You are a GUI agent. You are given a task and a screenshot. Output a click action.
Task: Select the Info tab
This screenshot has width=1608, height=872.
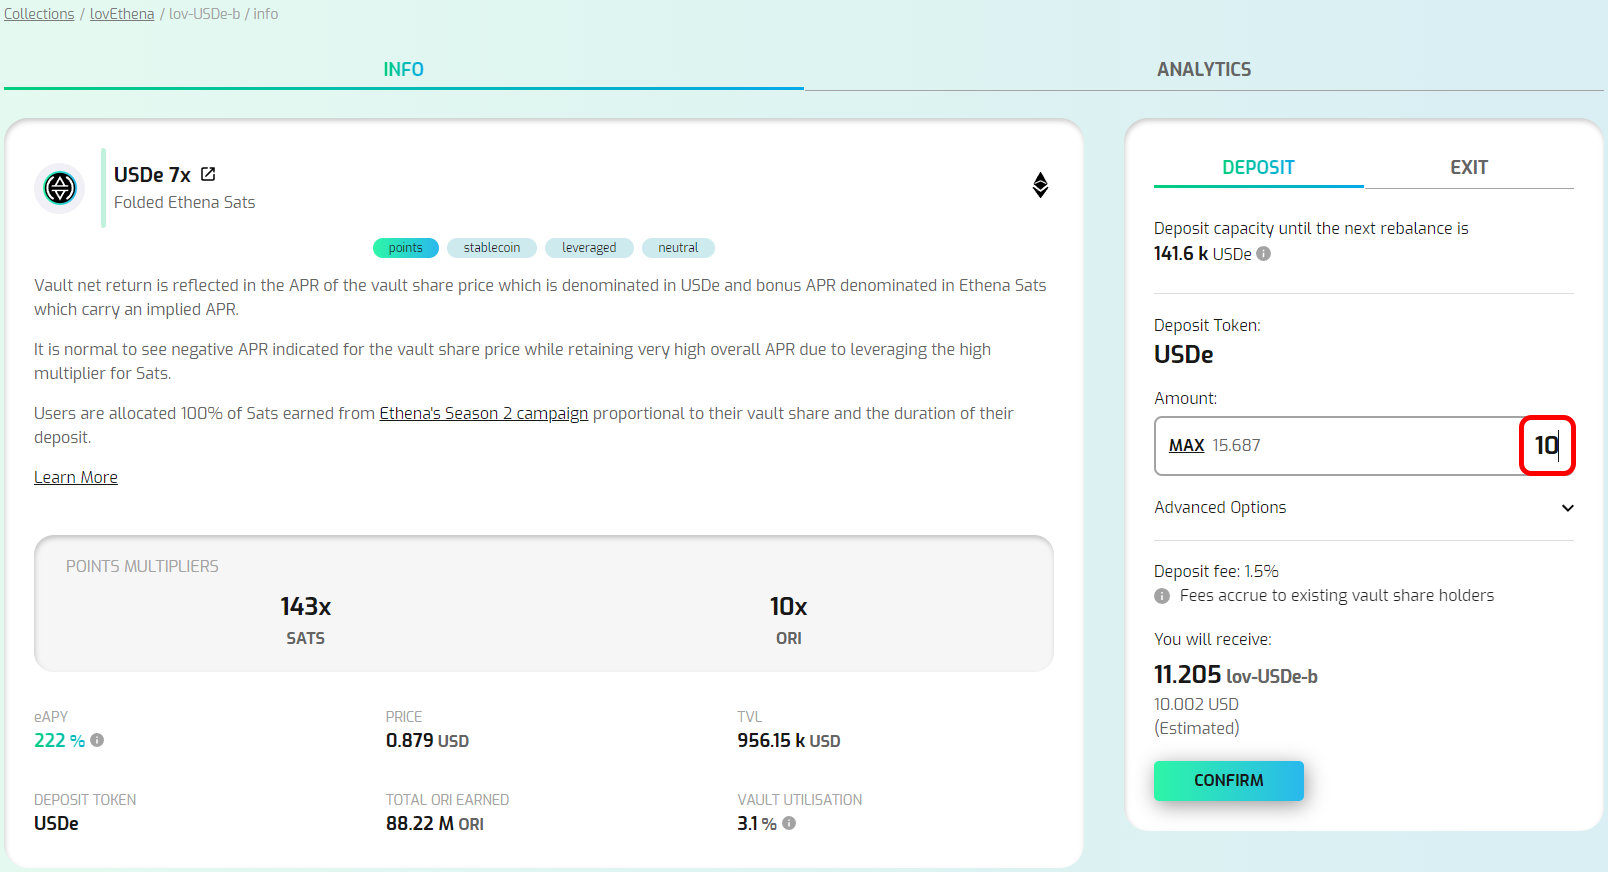[x=403, y=69]
